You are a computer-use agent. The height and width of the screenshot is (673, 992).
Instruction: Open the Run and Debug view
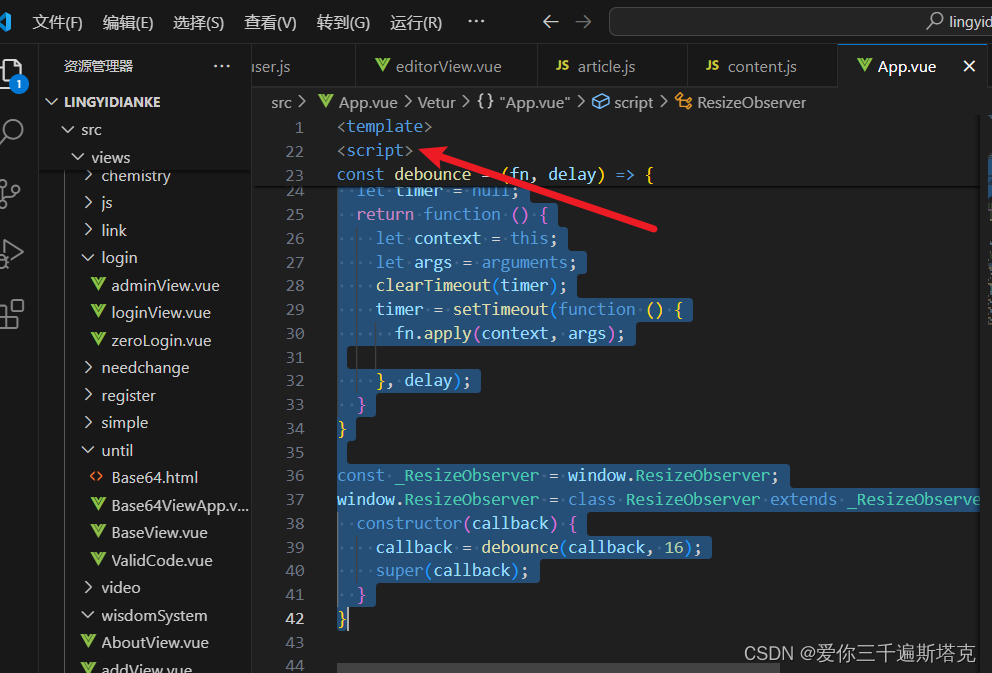13,253
